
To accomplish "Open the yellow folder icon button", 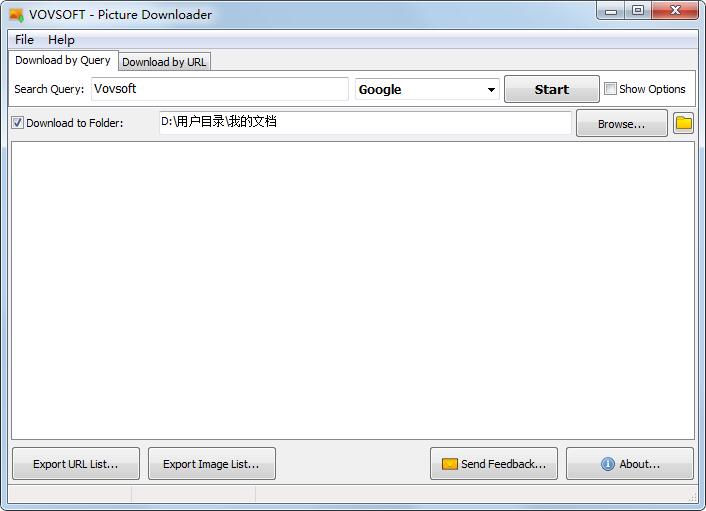I will click(684, 123).
